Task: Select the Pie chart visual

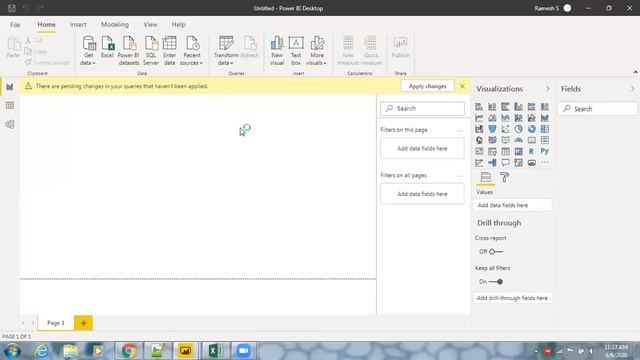Action: 518,129
